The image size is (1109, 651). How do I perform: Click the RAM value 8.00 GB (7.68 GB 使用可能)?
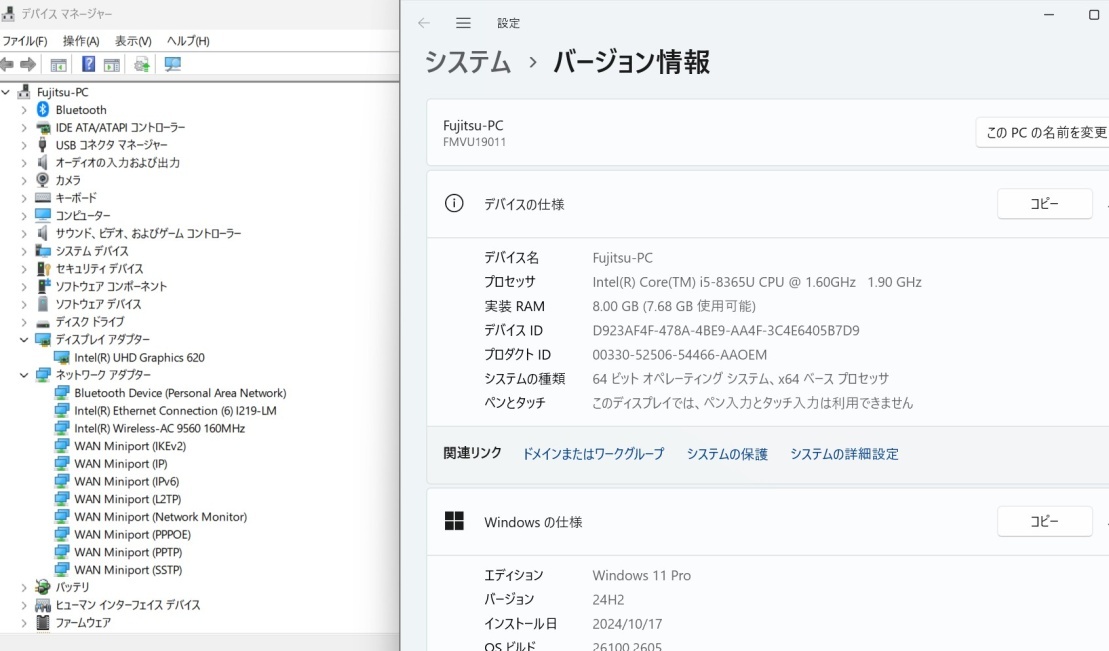click(x=674, y=306)
